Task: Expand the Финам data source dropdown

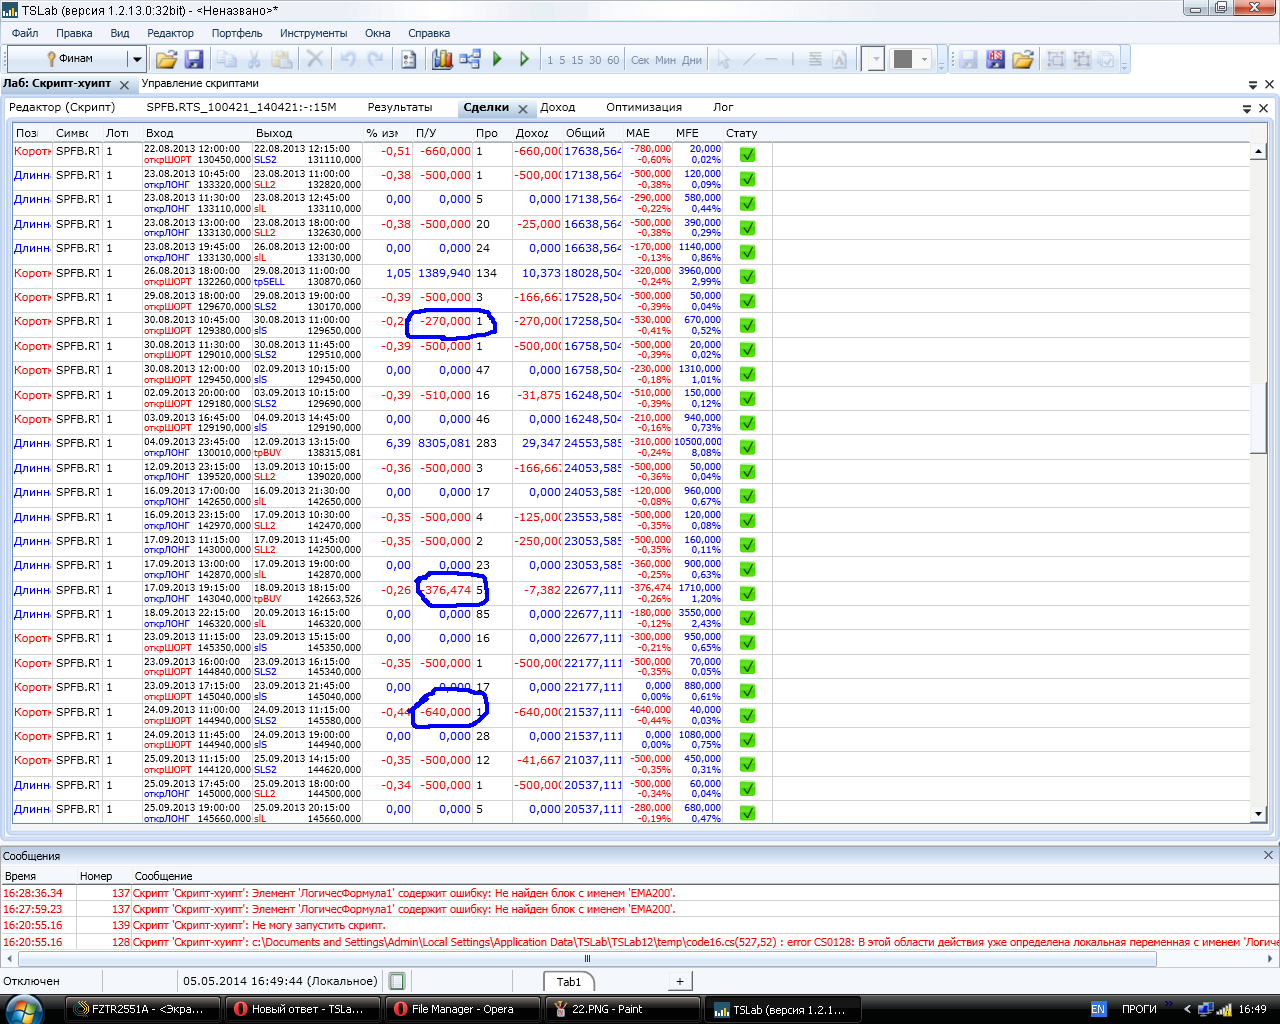Action: point(137,60)
